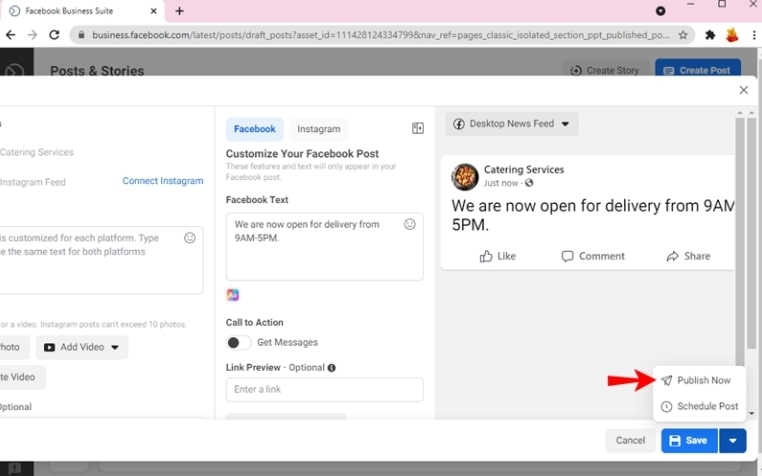
Task: Open emoji picker in shared text box
Action: [x=190, y=238]
